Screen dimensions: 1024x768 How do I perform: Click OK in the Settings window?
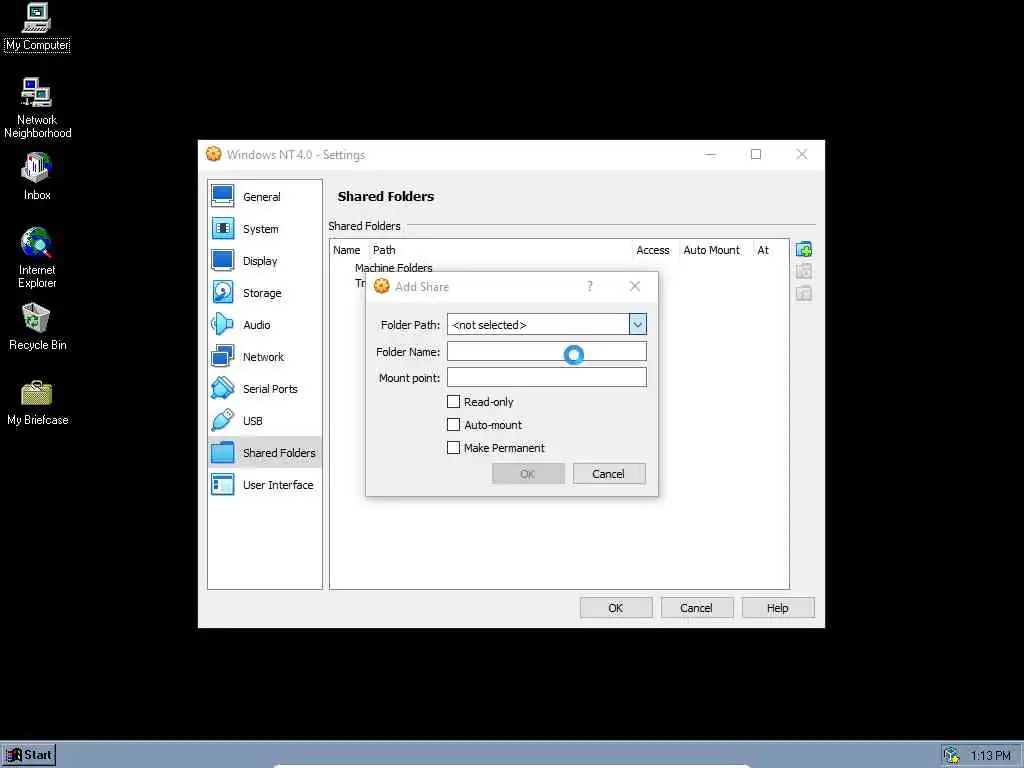click(616, 608)
